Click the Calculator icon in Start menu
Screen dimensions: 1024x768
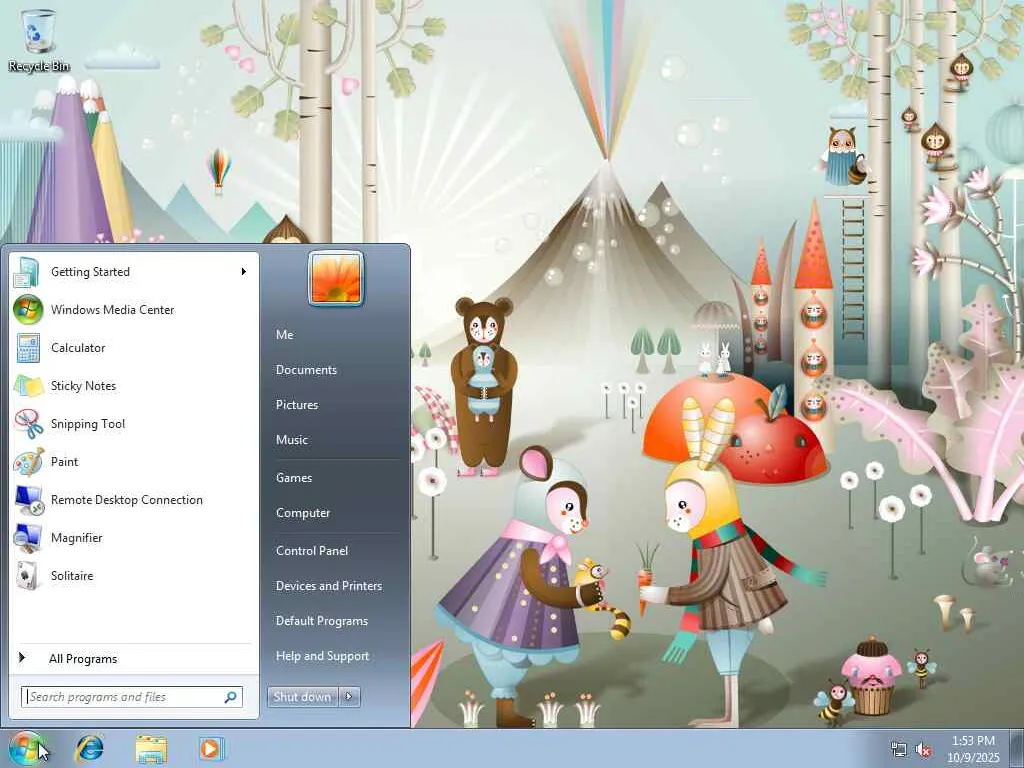point(27,347)
